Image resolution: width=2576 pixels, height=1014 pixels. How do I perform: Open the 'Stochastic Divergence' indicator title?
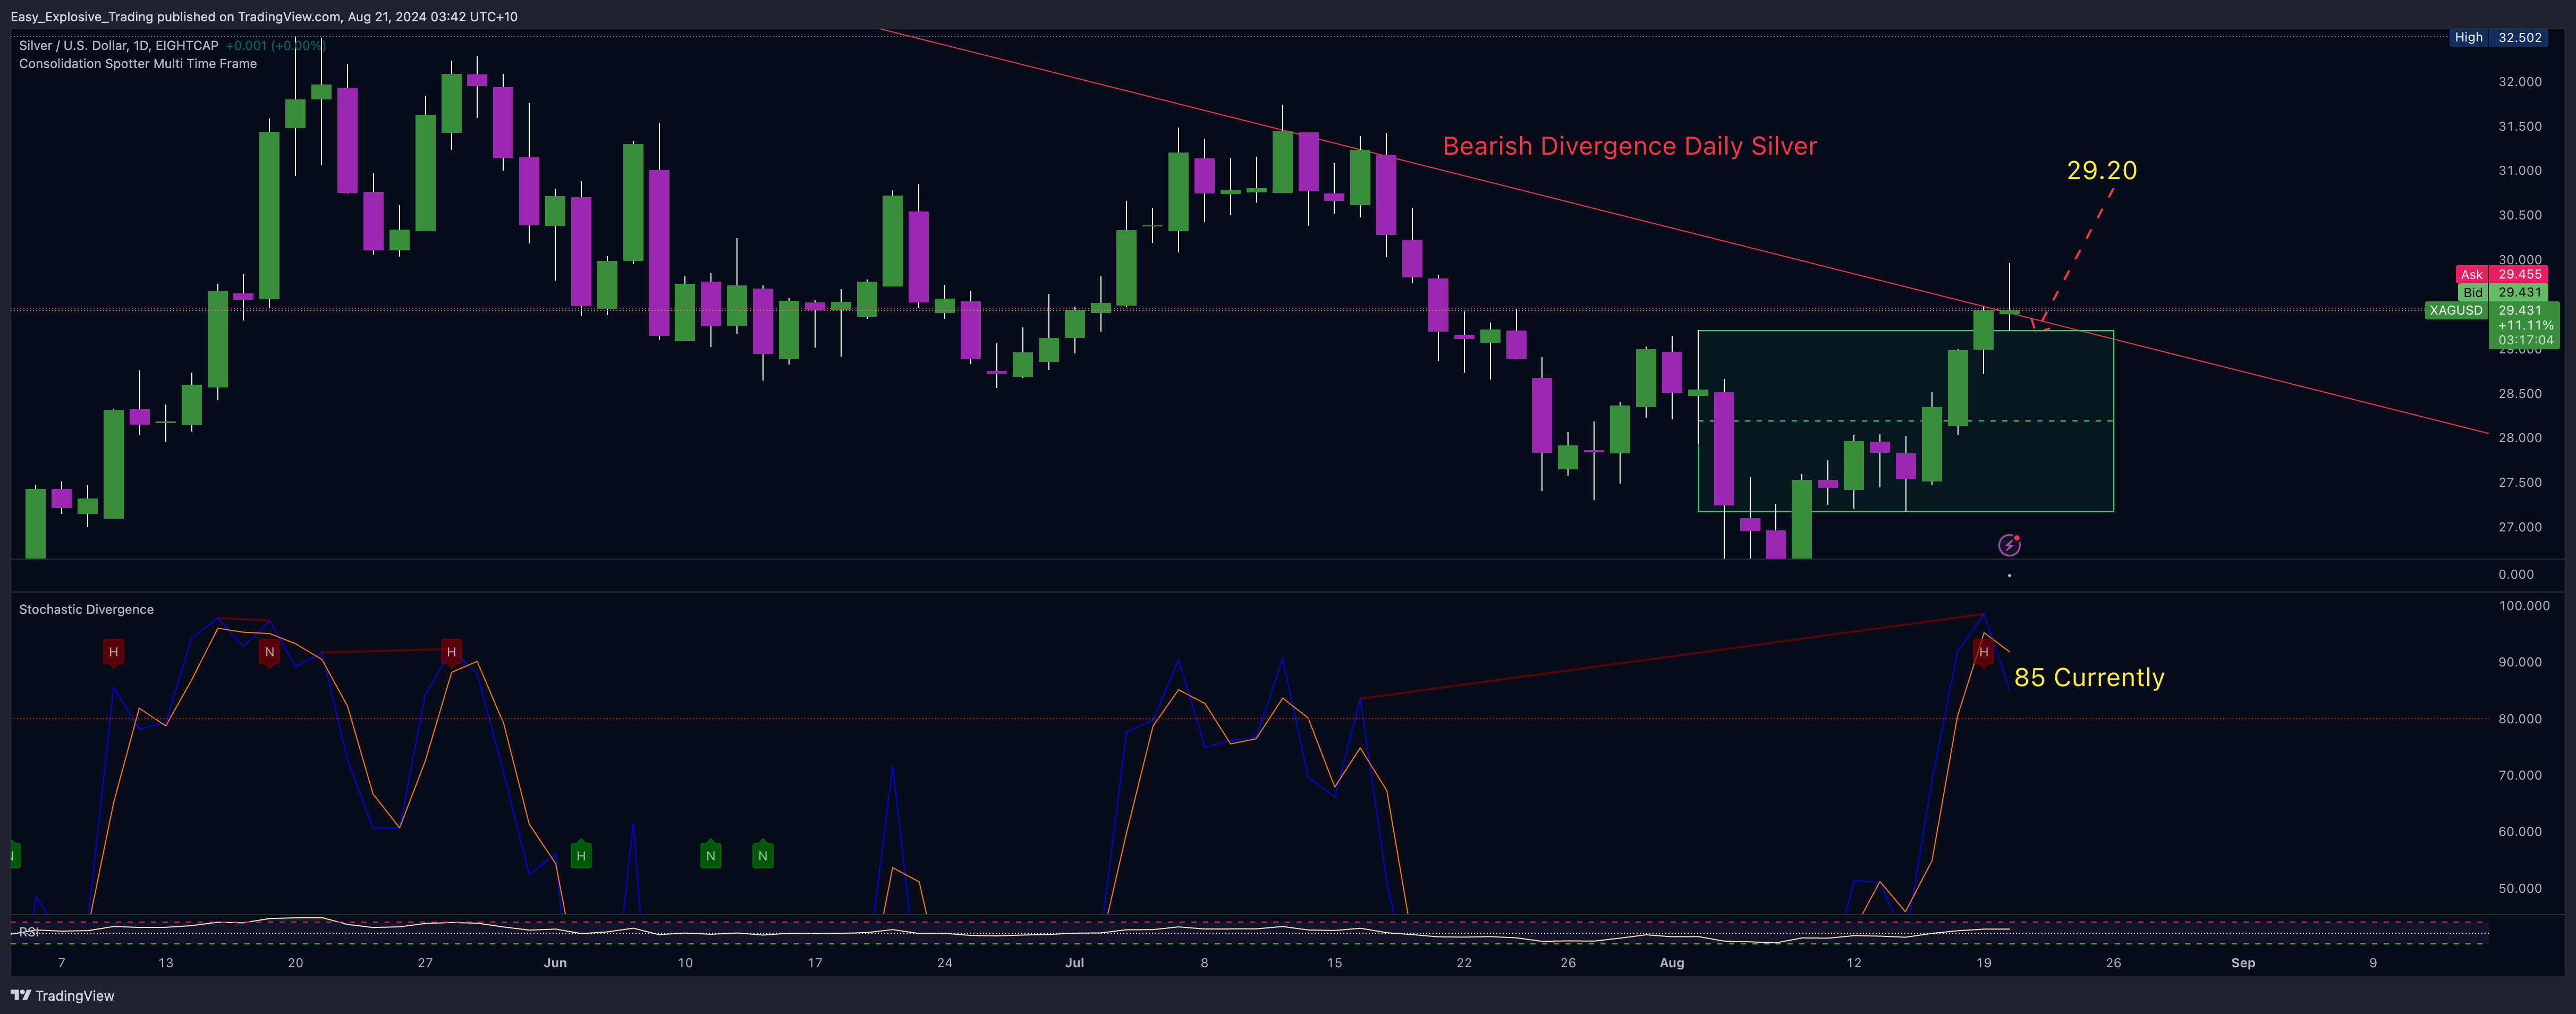click(86, 609)
